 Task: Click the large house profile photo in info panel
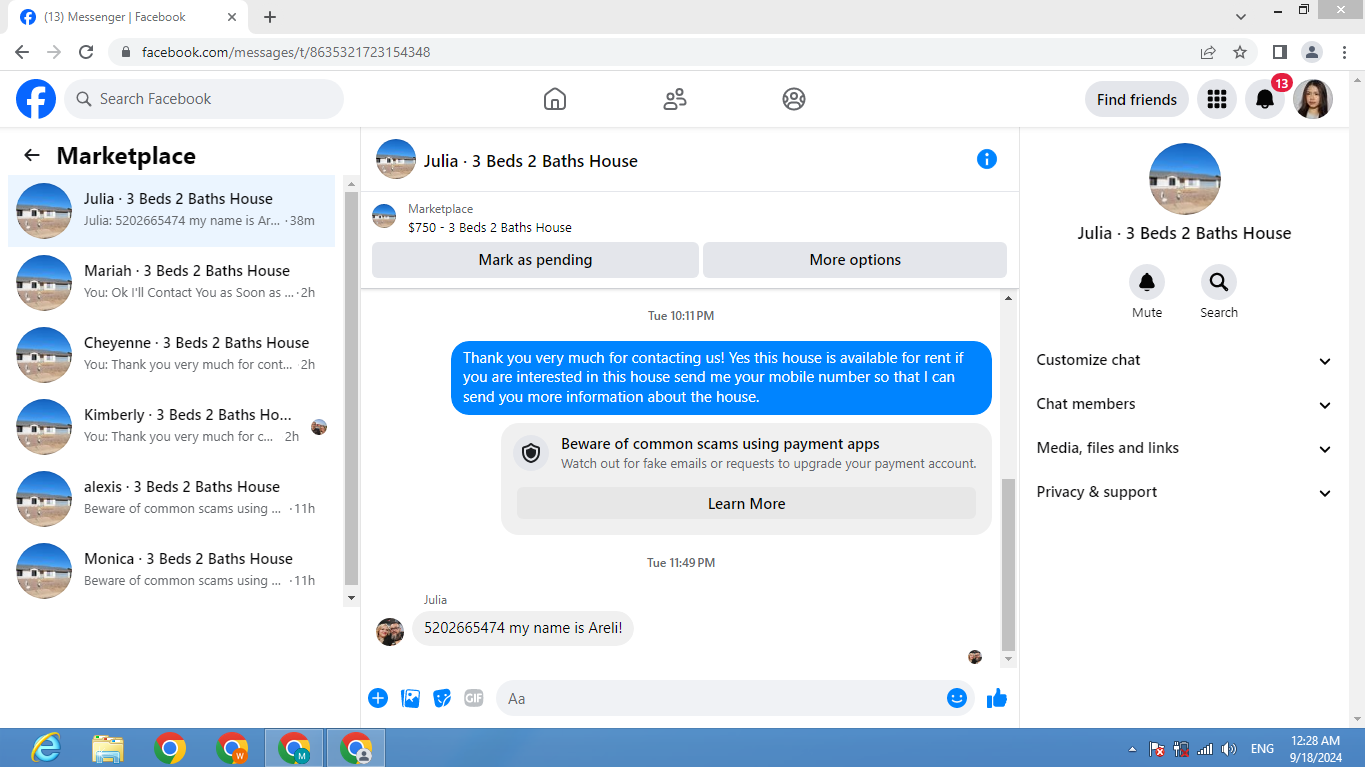coord(1185,179)
